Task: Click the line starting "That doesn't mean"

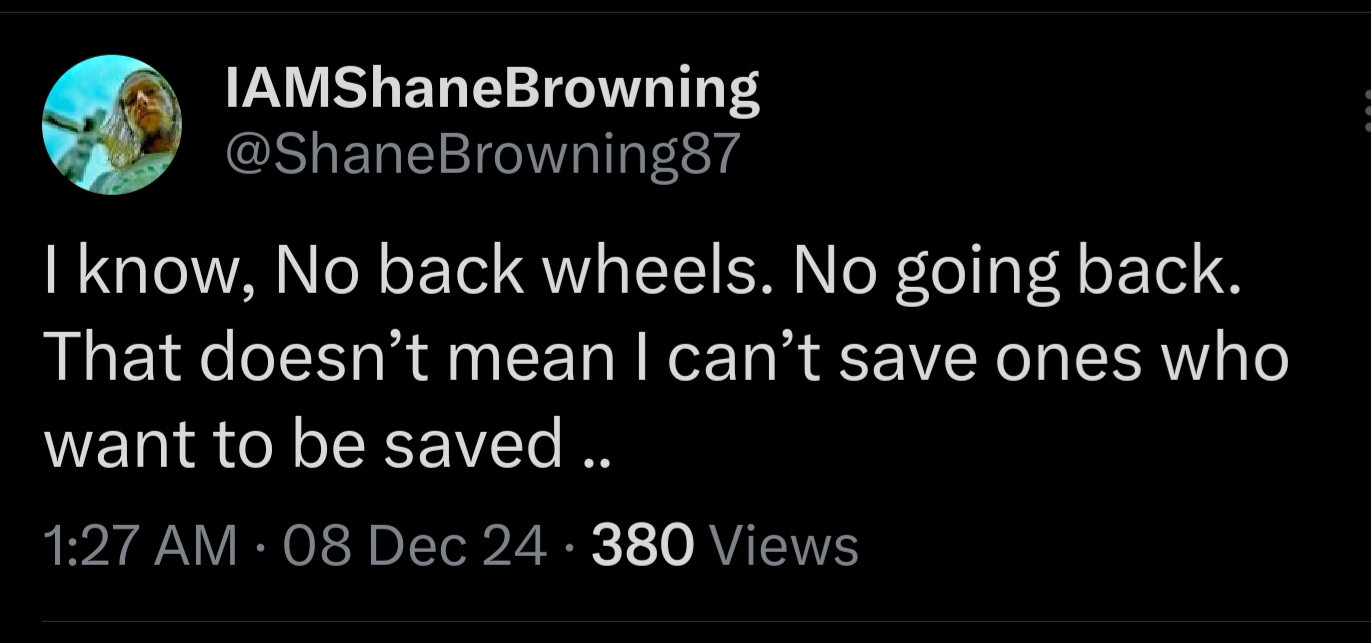Action: [x=666, y=361]
